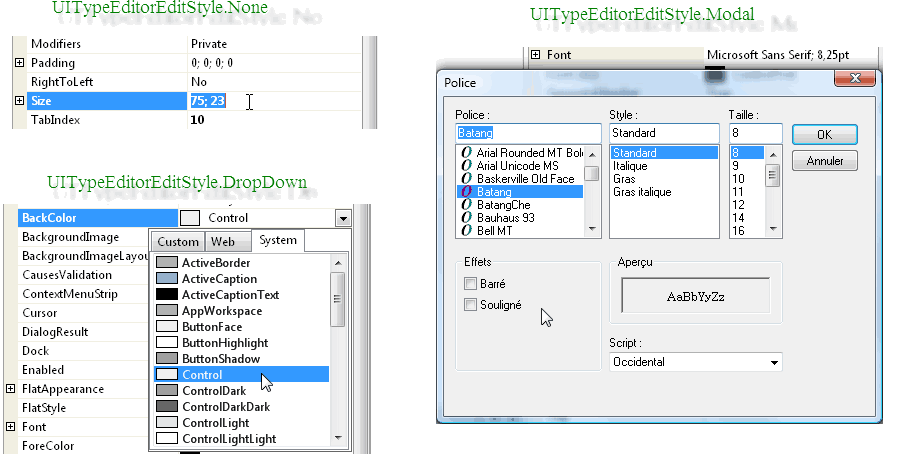Enable the Barré strikethrough checkbox
Viewport: 897px width, 454px height.
click(470, 285)
